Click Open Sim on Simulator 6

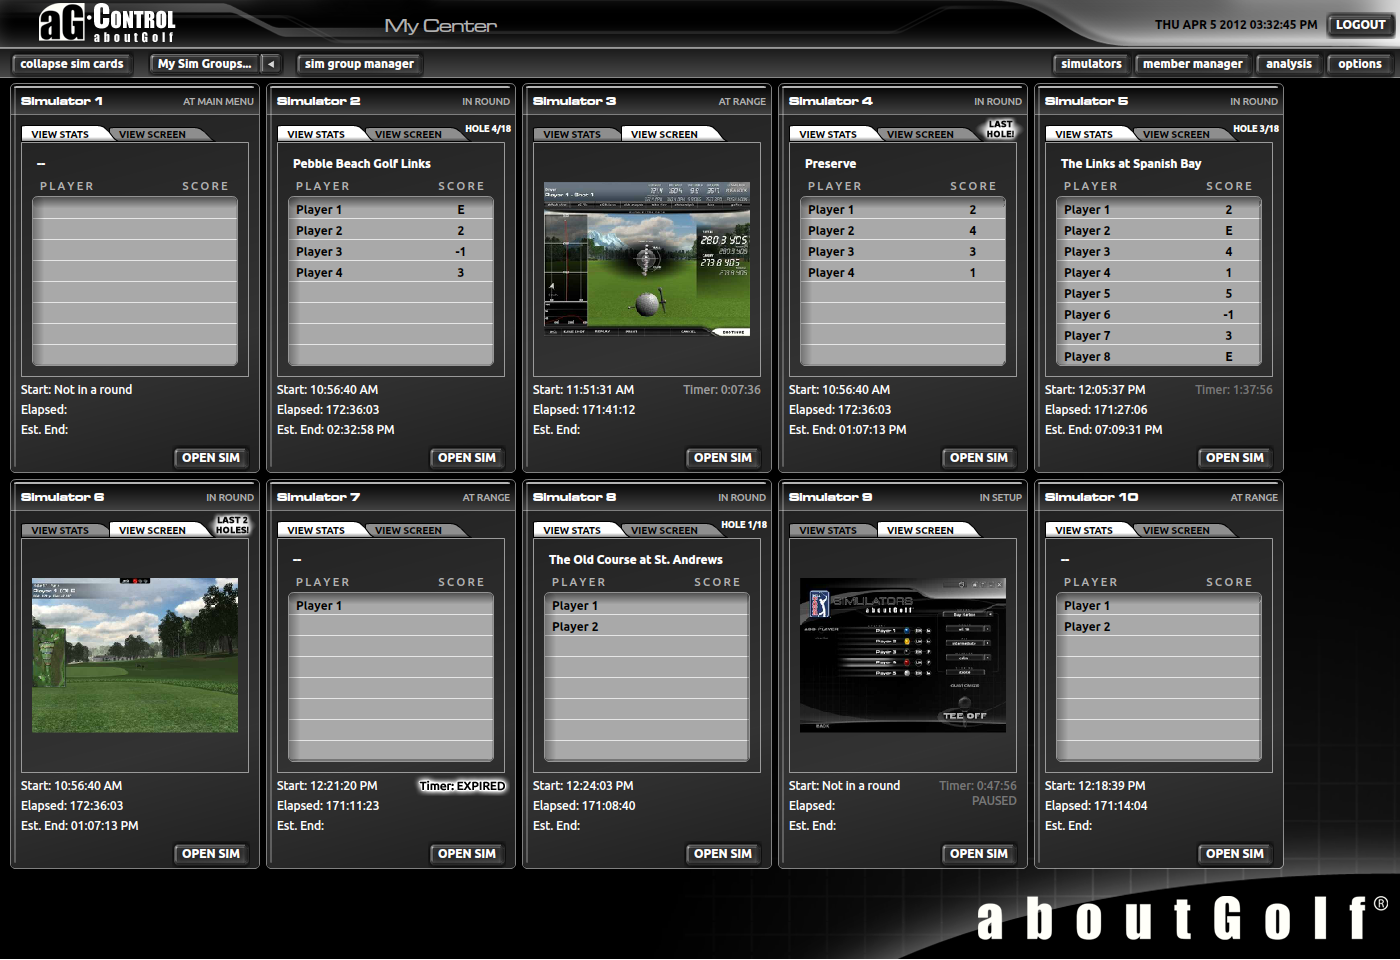click(x=211, y=854)
